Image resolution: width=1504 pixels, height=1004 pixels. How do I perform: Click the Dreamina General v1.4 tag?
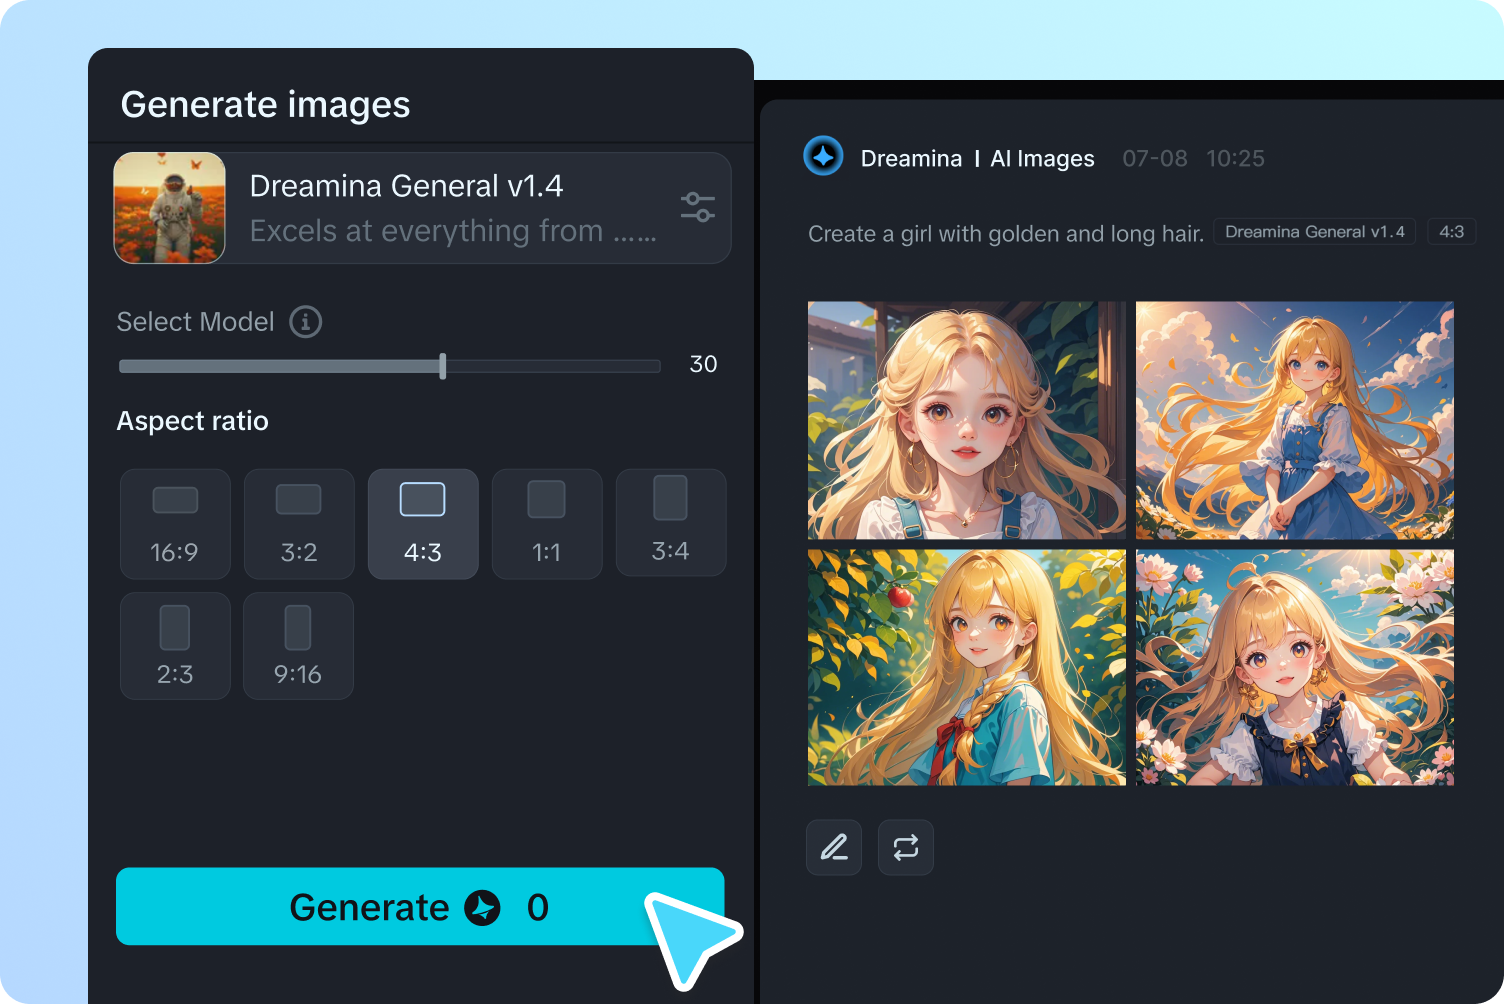point(1315,232)
